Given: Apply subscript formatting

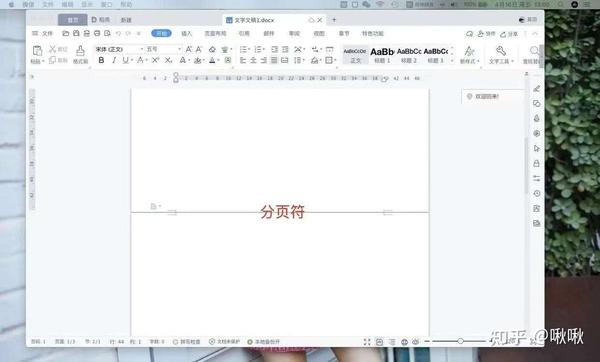Looking at the screenshot, I should pyautogui.click(x=168, y=60).
